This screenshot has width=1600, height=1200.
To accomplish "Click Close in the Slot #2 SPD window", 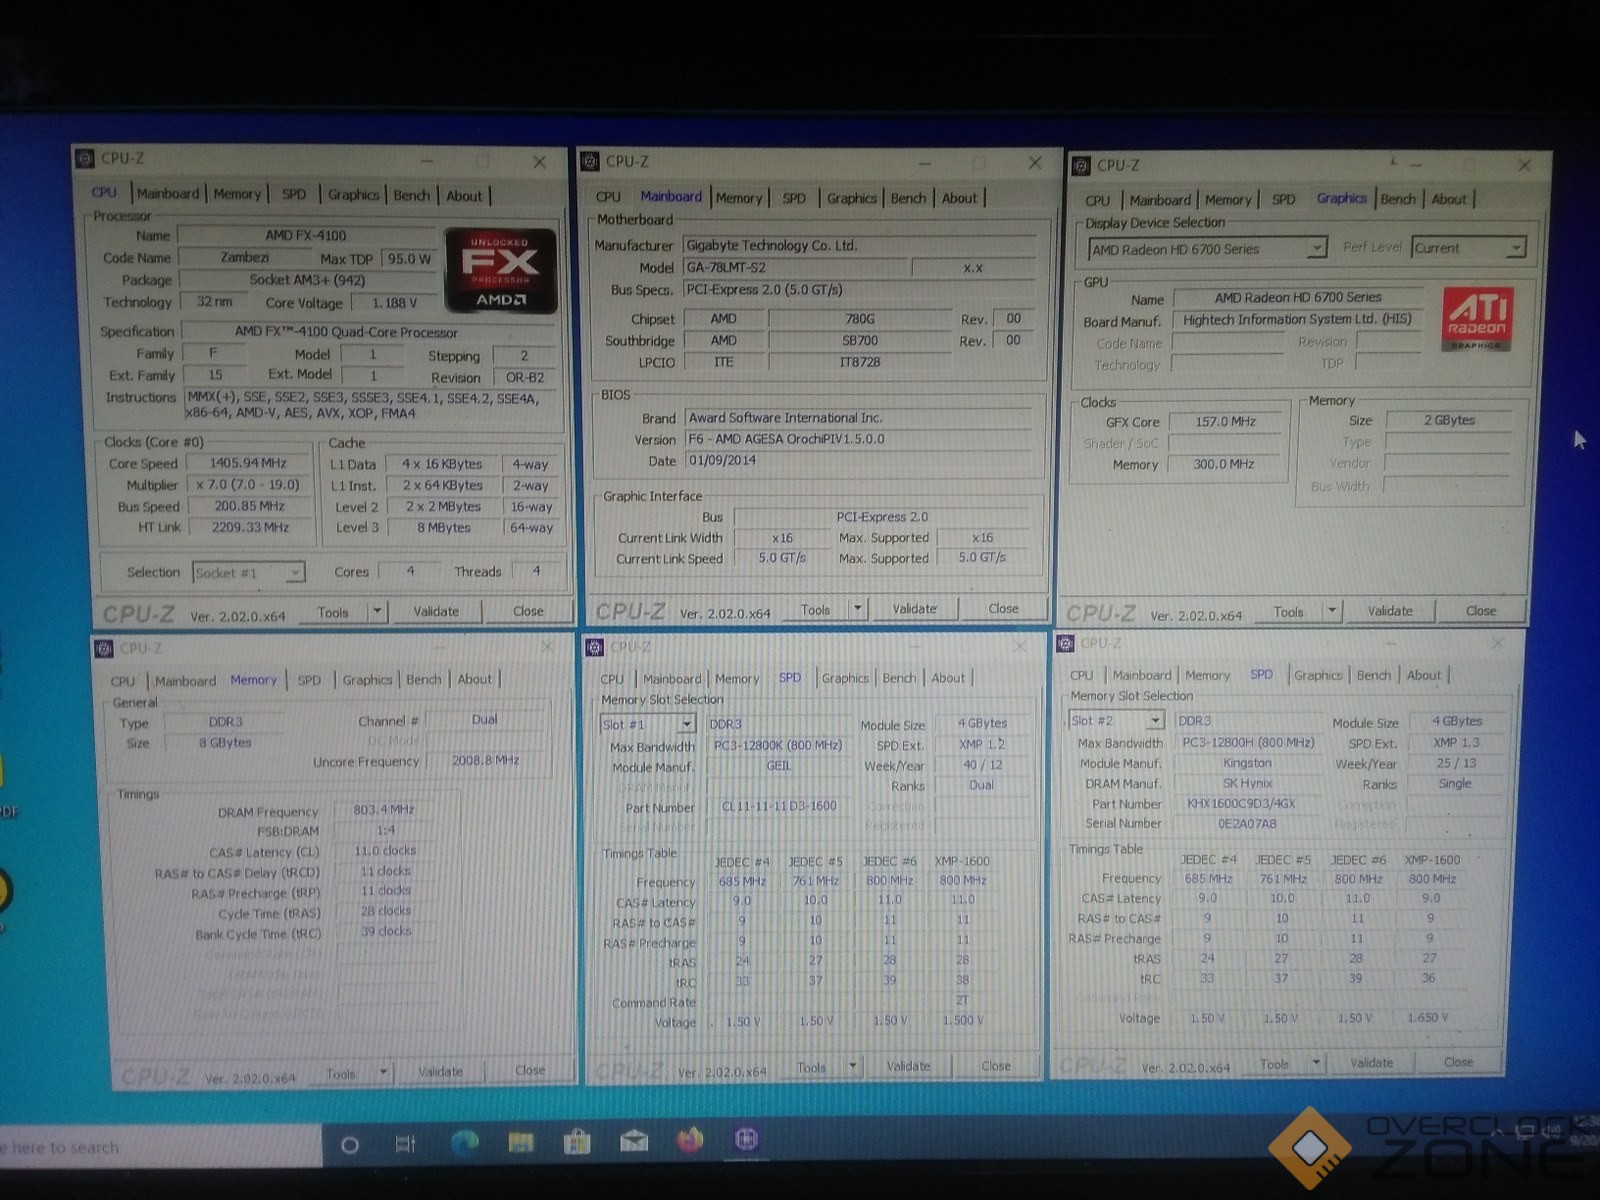I will tap(1458, 1062).
